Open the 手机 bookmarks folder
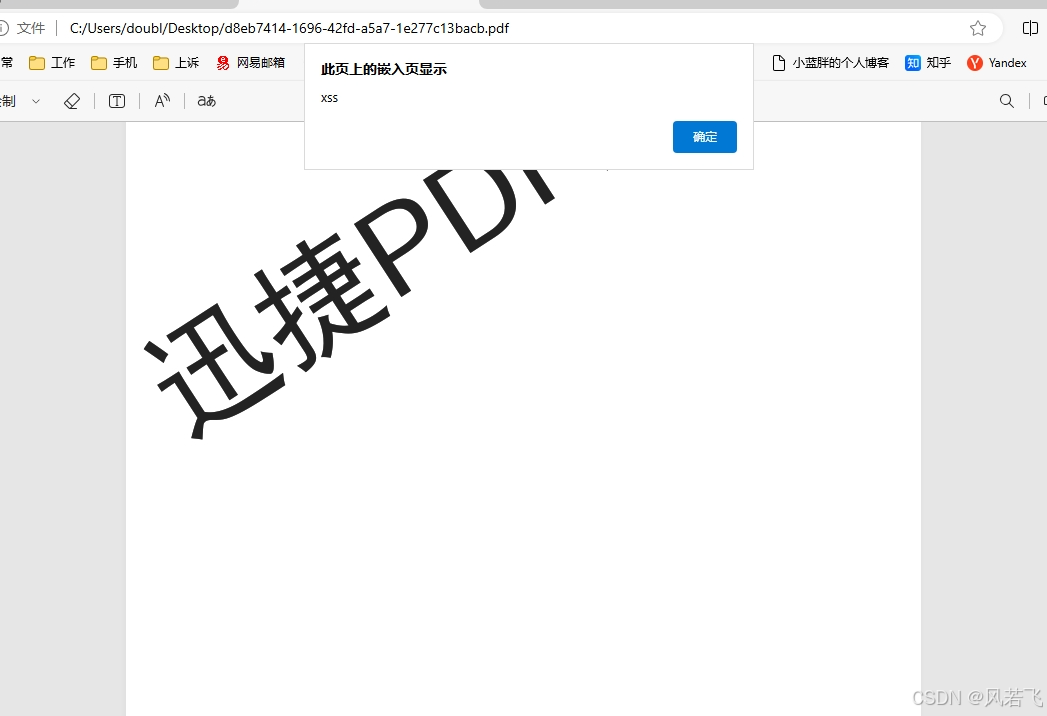Viewport: 1047px width, 716px height. coord(114,63)
